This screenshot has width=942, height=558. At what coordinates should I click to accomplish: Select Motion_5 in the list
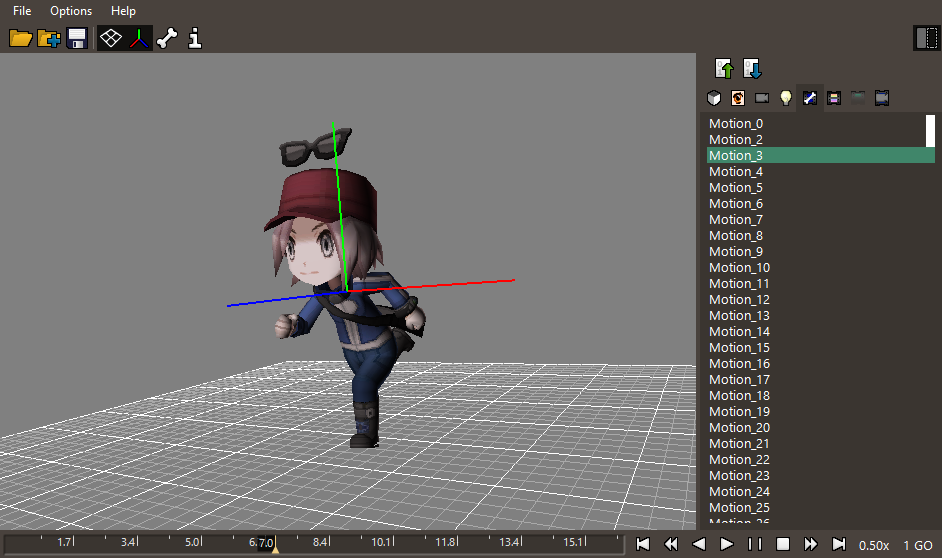click(x=821, y=187)
